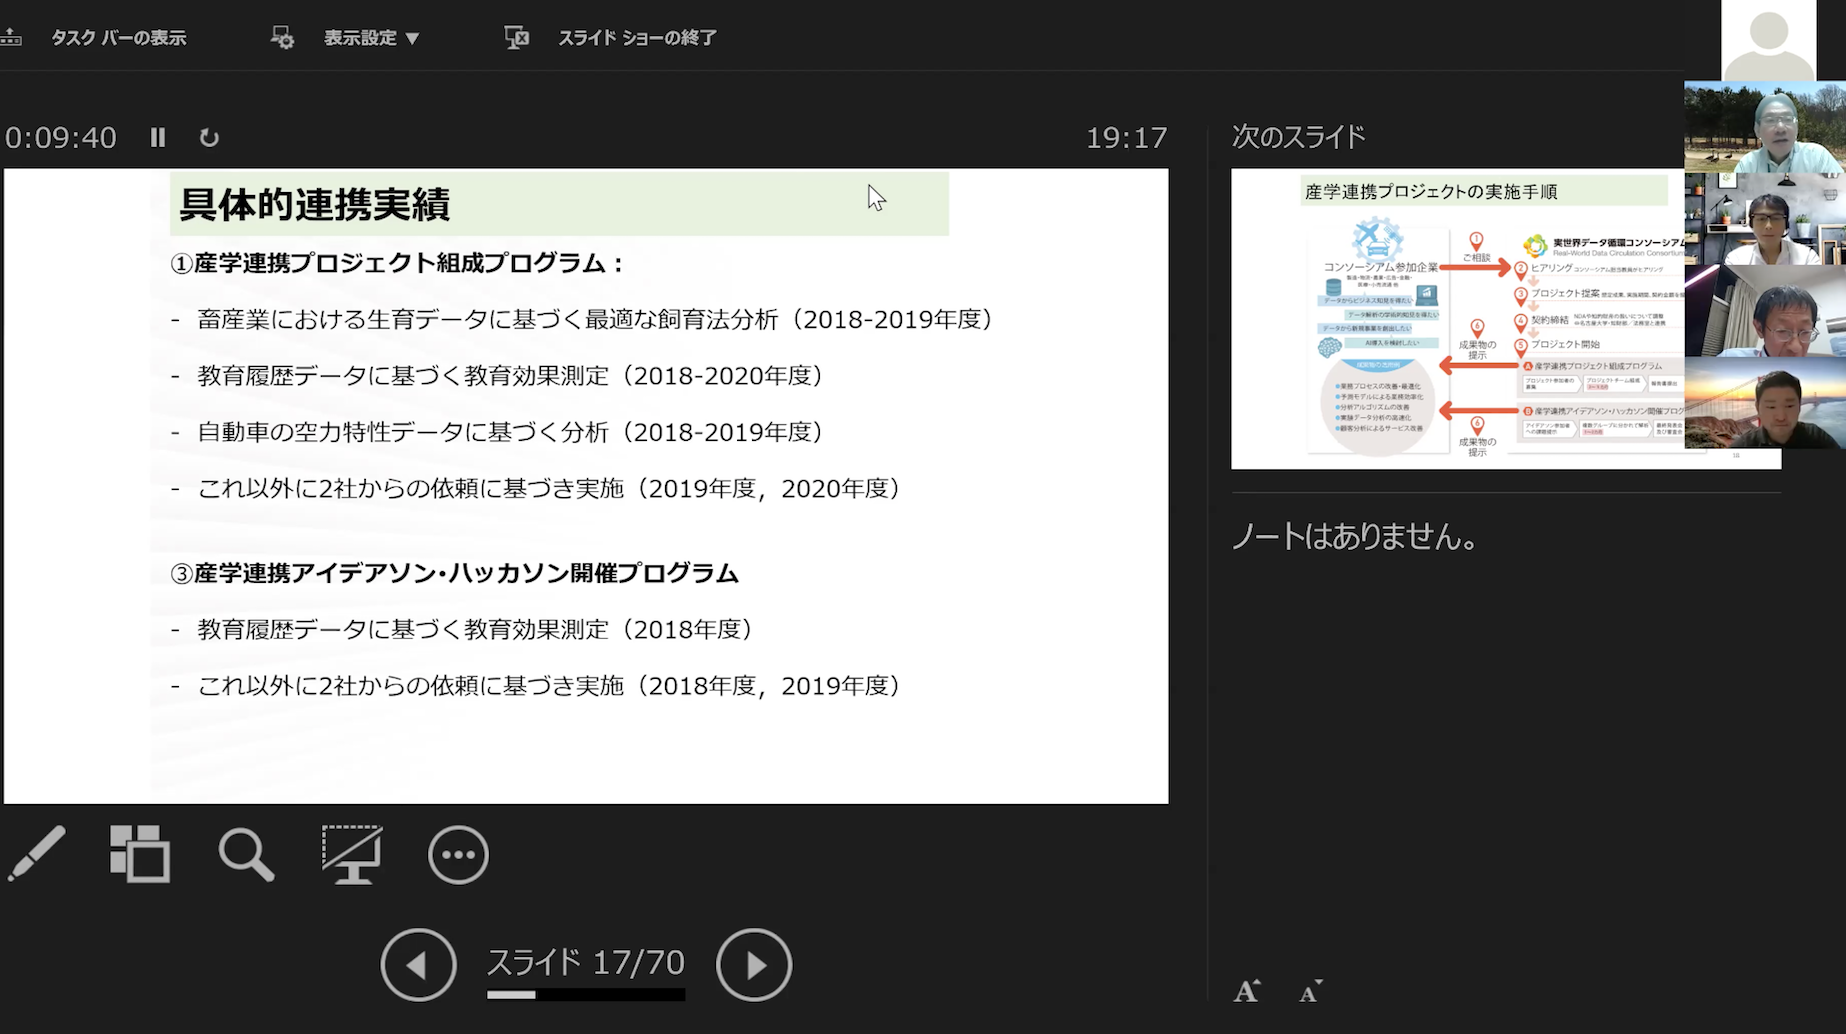The image size is (1846, 1034).
Task: Click the current slide 具体的連携実績 view
Action: tap(586, 486)
